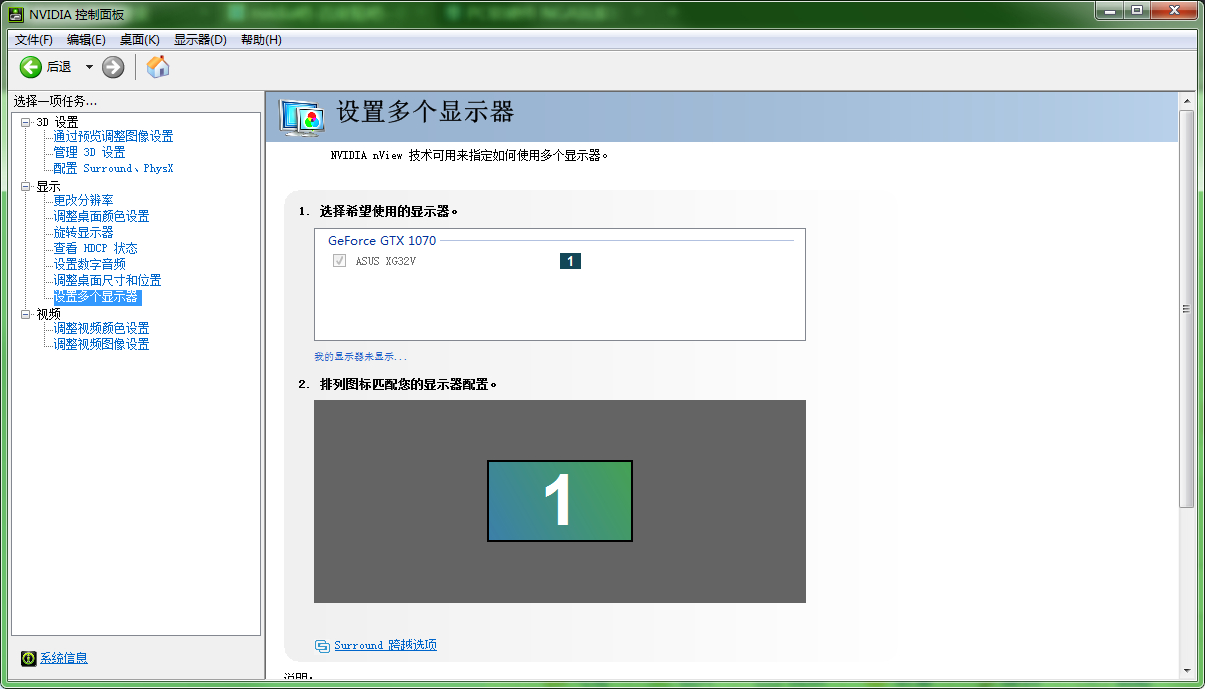This screenshot has width=1205, height=689.
Task: Select 调整桌面颜色设置
Action: pyautogui.click(x=101, y=216)
